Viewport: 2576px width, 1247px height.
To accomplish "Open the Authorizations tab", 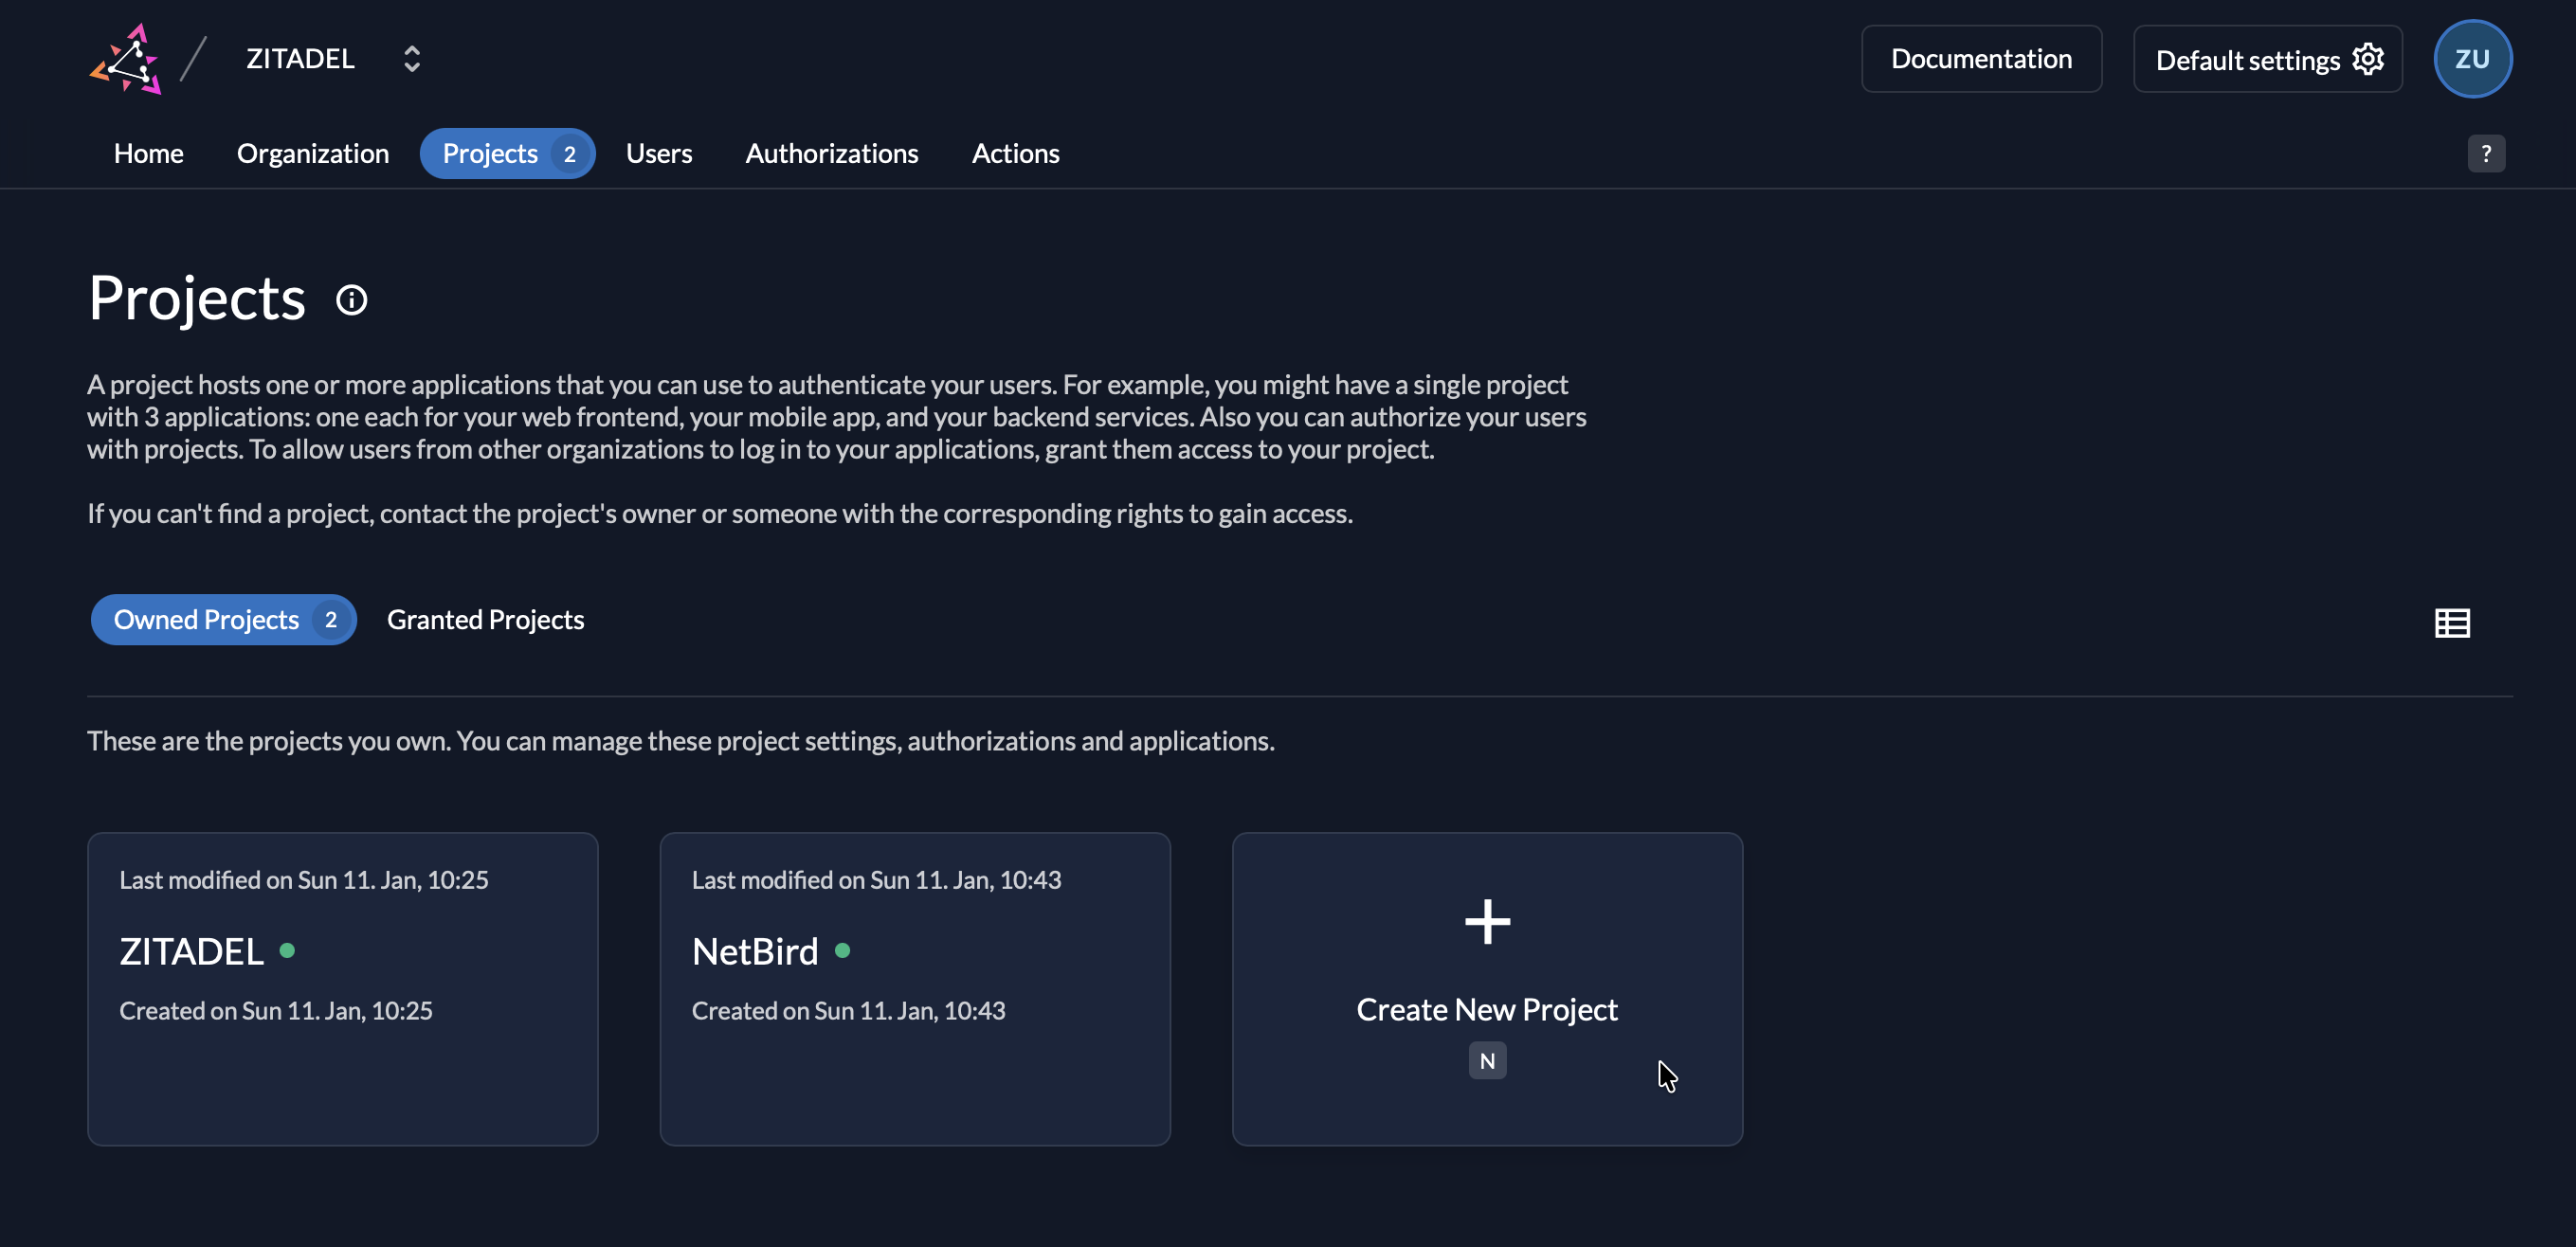I will [x=831, y=153].
